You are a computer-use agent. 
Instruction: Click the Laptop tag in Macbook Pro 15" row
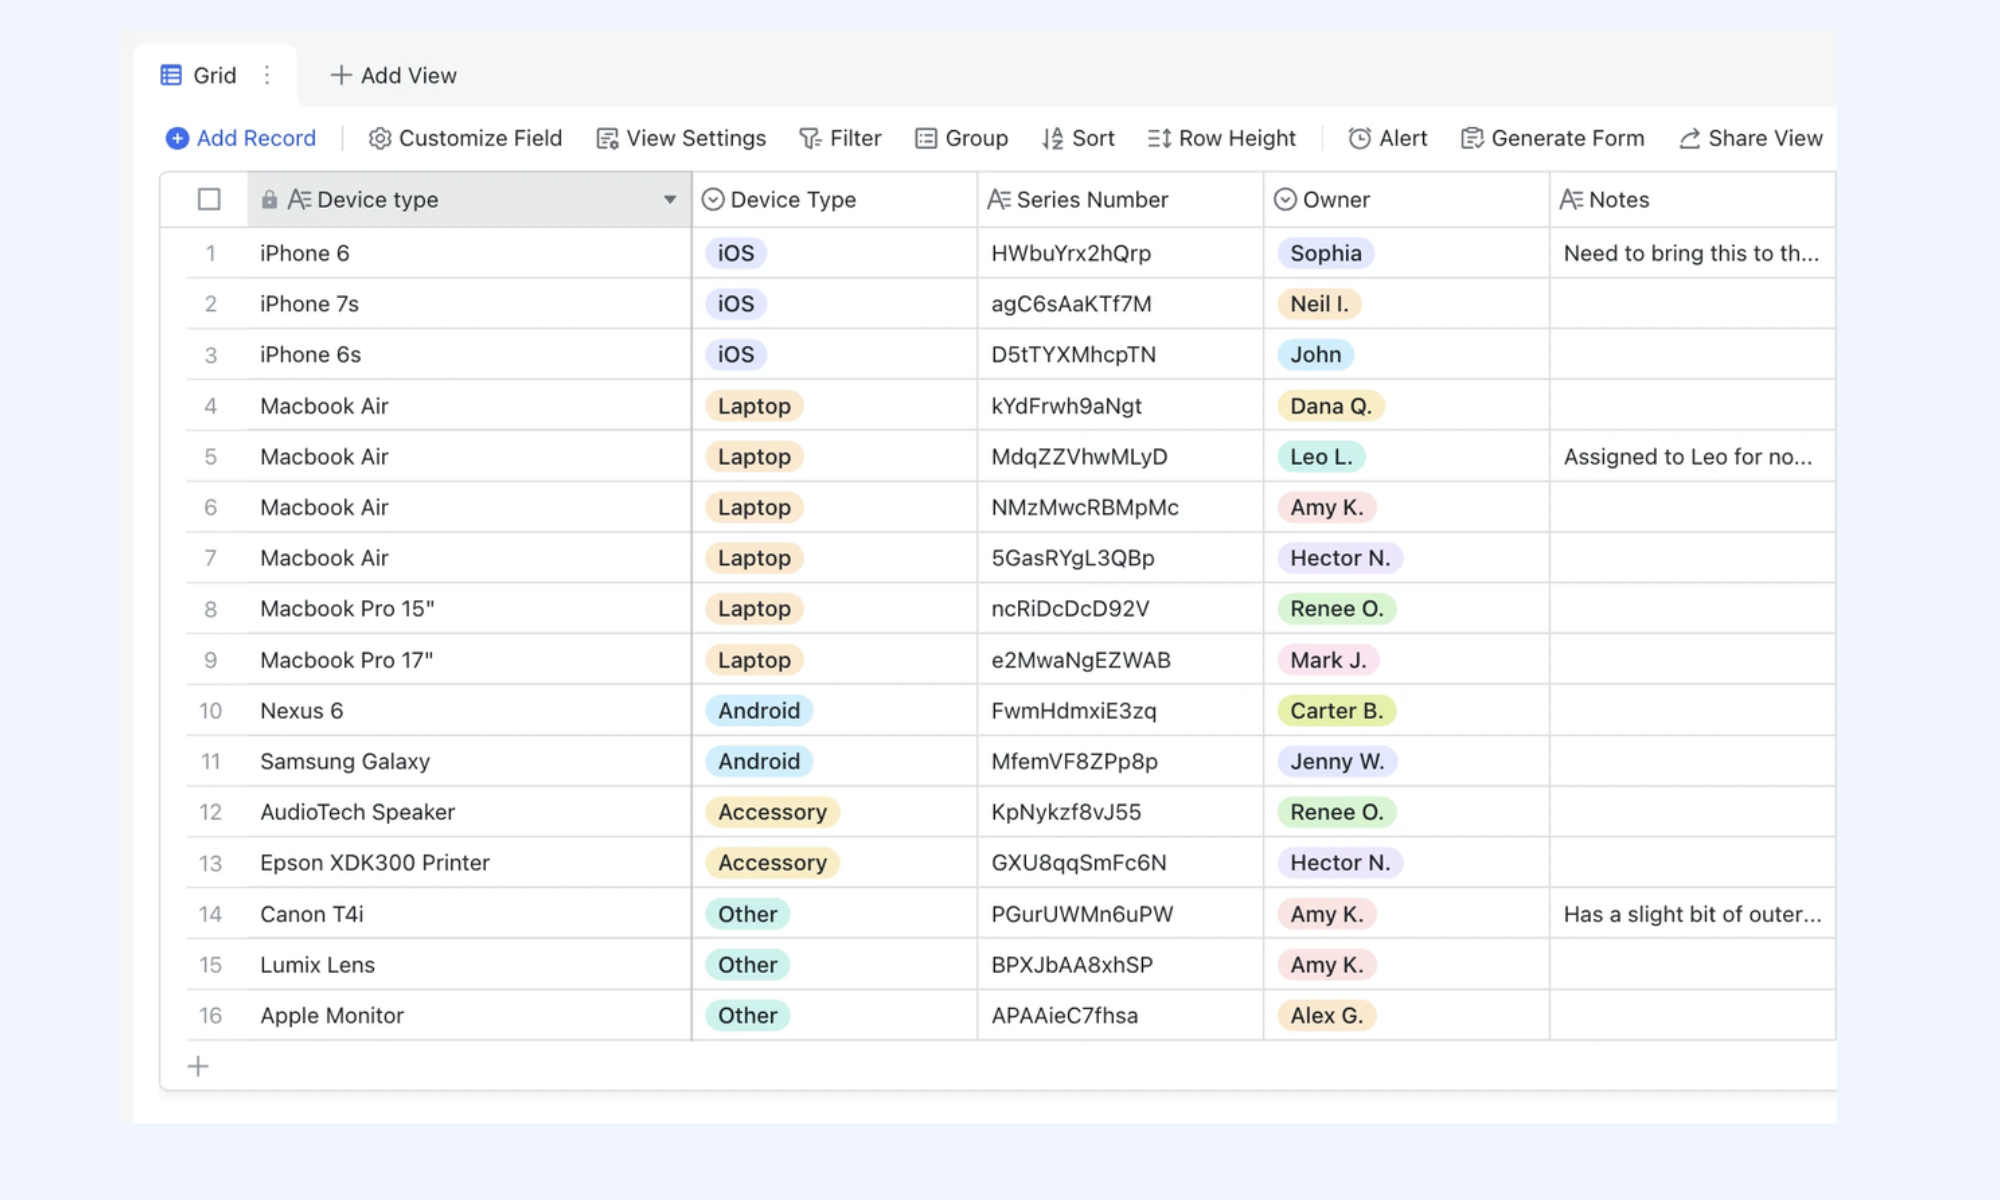[x=754, y=609]
